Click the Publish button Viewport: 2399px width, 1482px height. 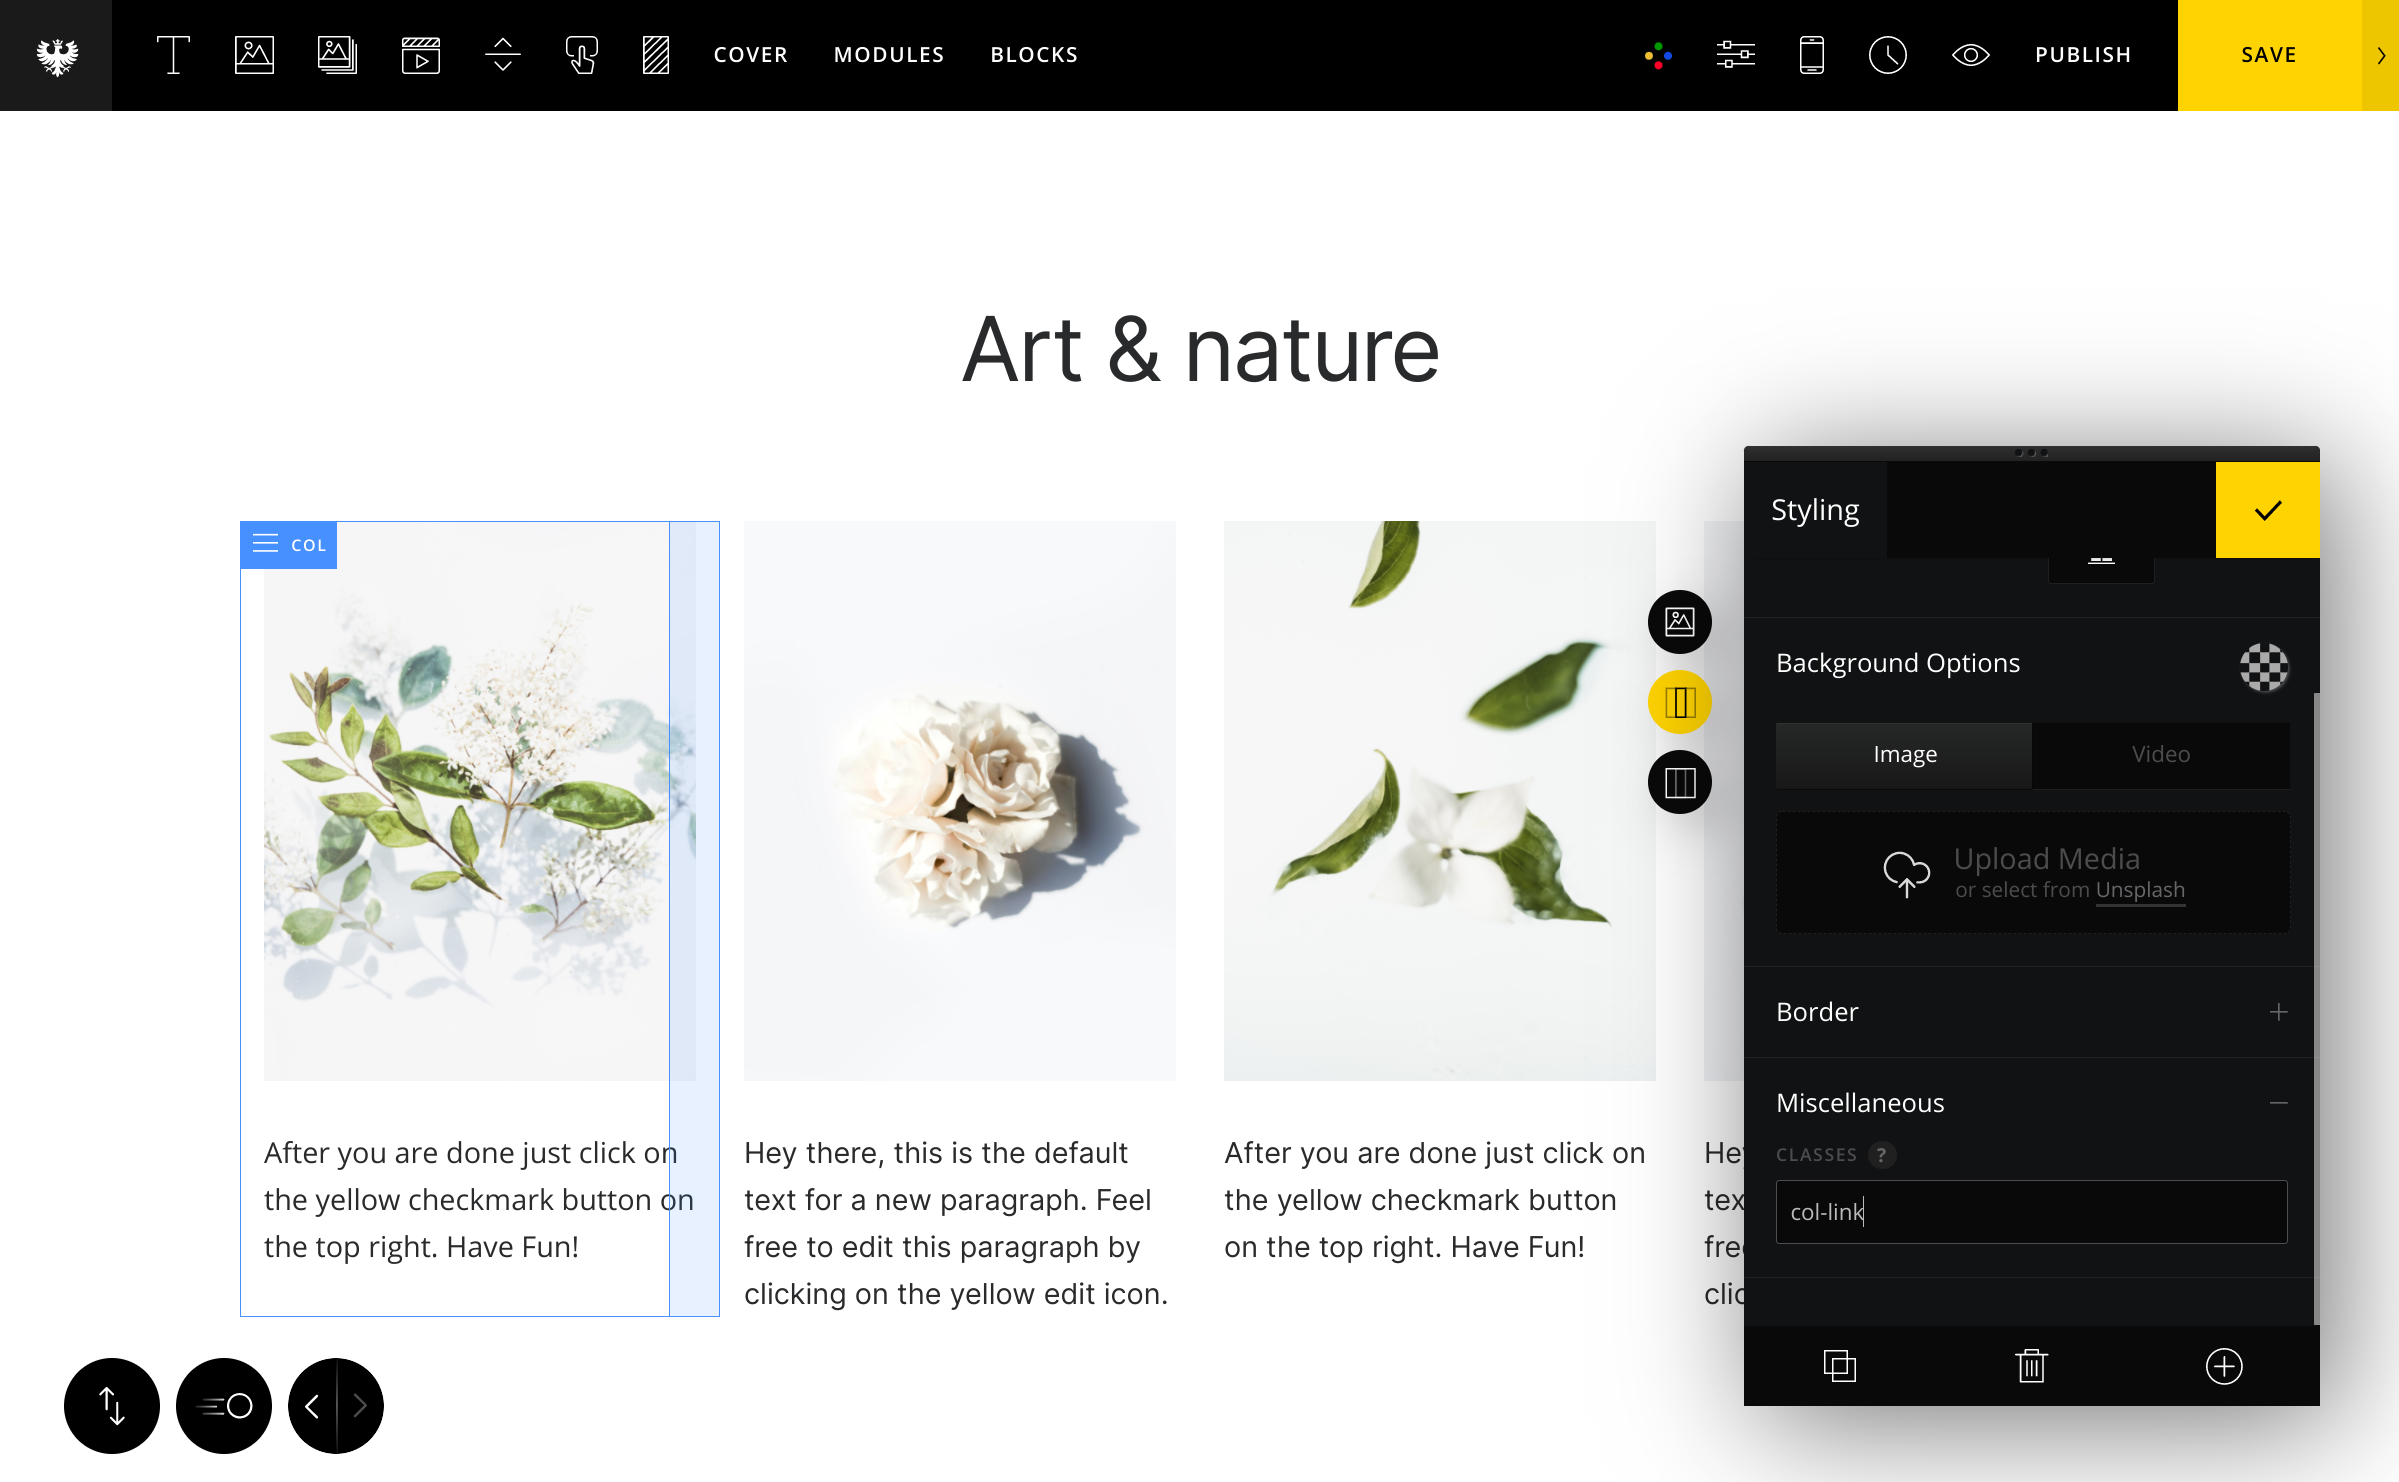(x=2083, y=55)
